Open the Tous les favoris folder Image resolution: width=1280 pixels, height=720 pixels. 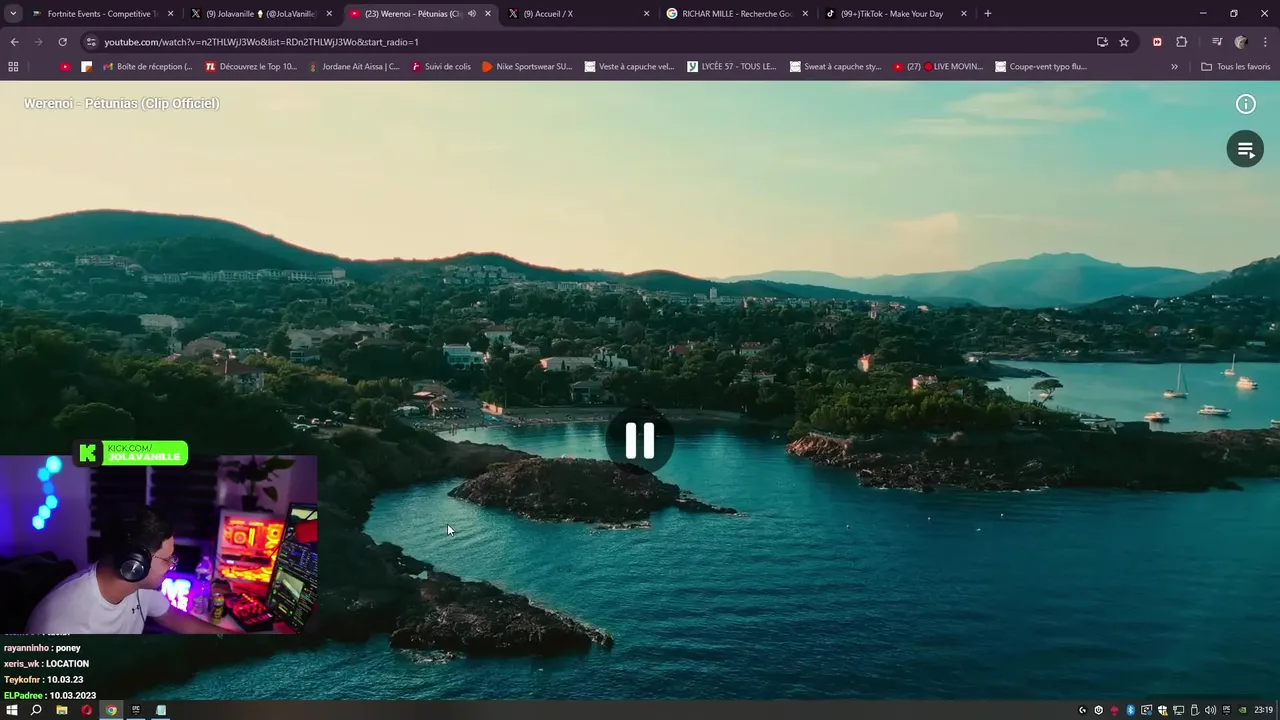[1236, 67]
